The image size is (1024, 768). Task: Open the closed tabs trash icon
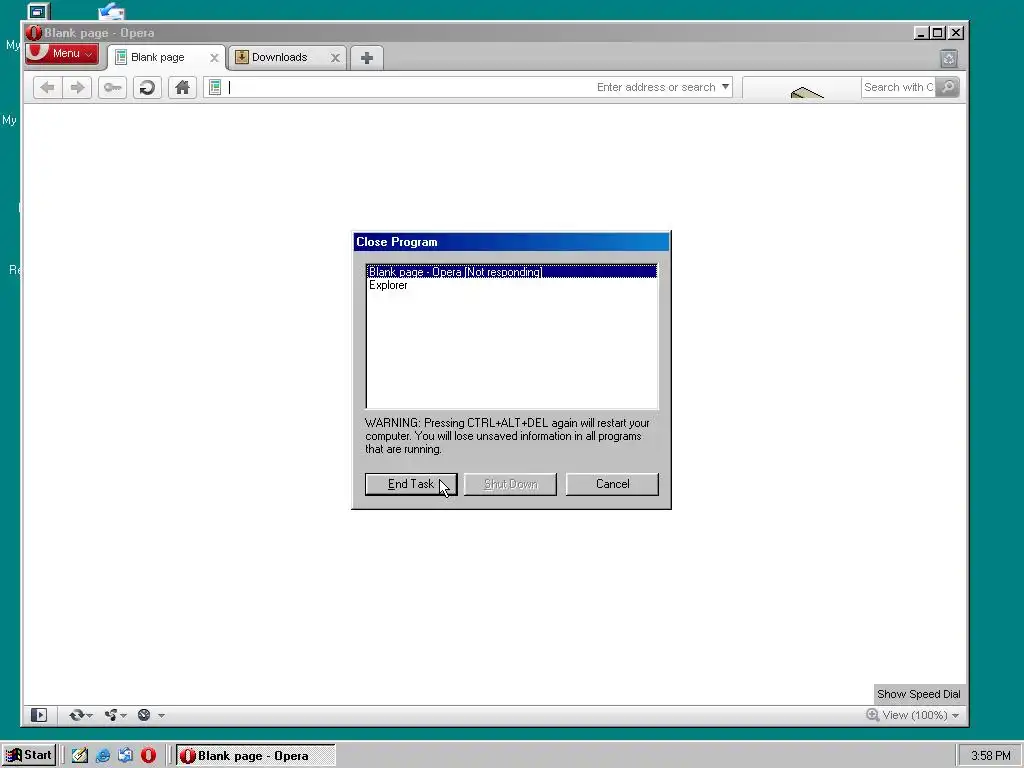click(949, 59)
